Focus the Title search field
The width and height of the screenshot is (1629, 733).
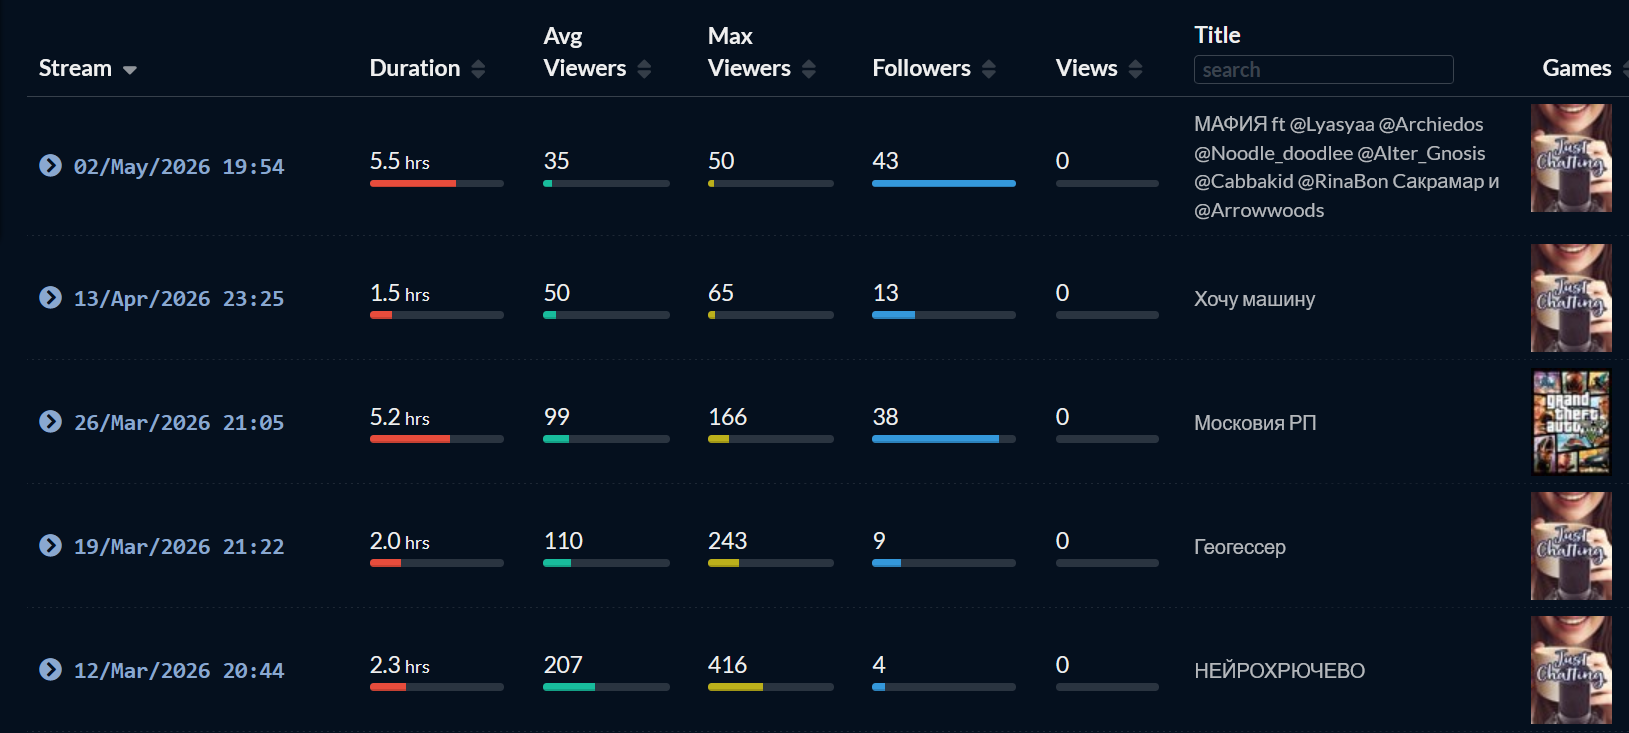1323,70
